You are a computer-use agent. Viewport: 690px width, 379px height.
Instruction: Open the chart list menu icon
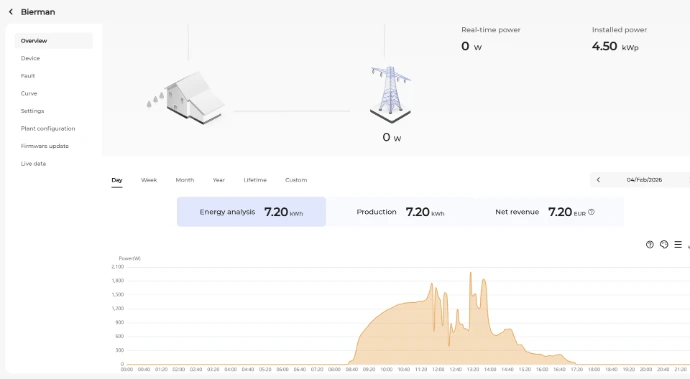click(x=678, y=244)
